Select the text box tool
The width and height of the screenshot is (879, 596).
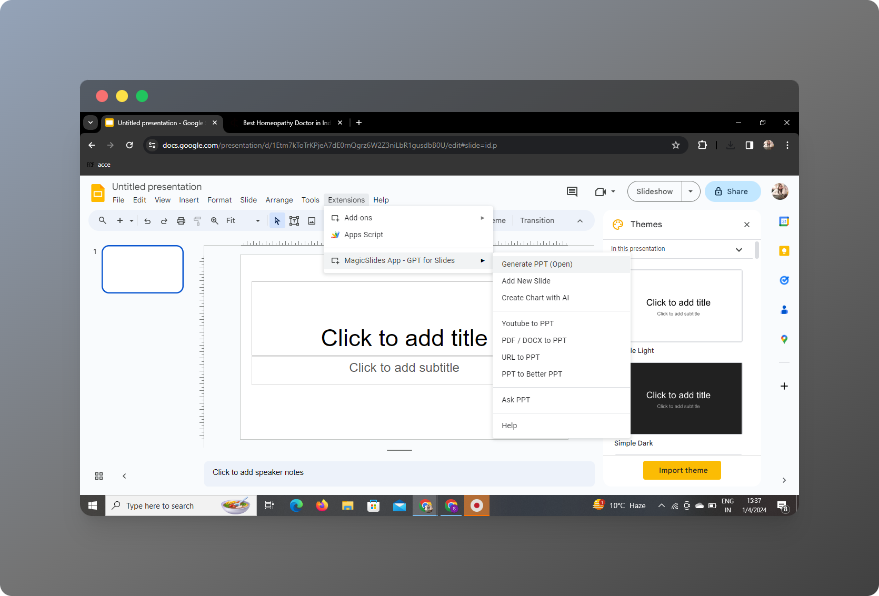click(x=294, y=221)
